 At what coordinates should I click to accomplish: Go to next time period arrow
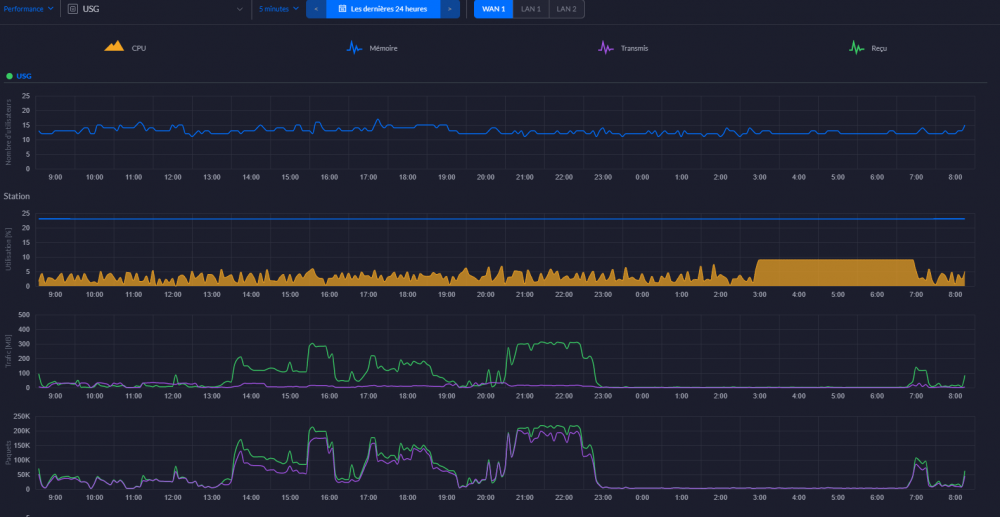[x=450, y=9]
